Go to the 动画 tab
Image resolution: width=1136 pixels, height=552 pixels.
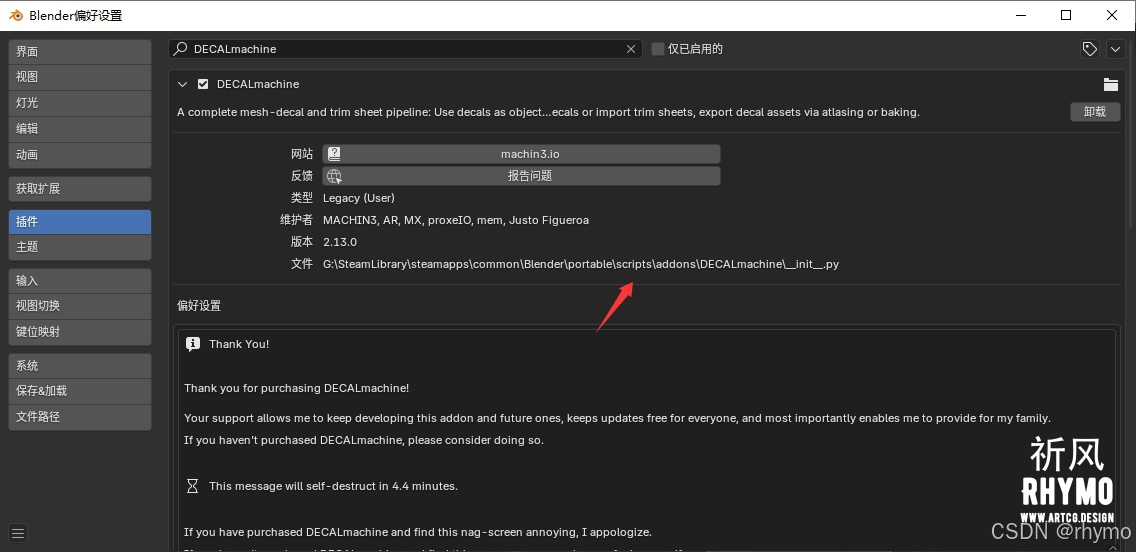pyautogui.click(x=80, y=155)
